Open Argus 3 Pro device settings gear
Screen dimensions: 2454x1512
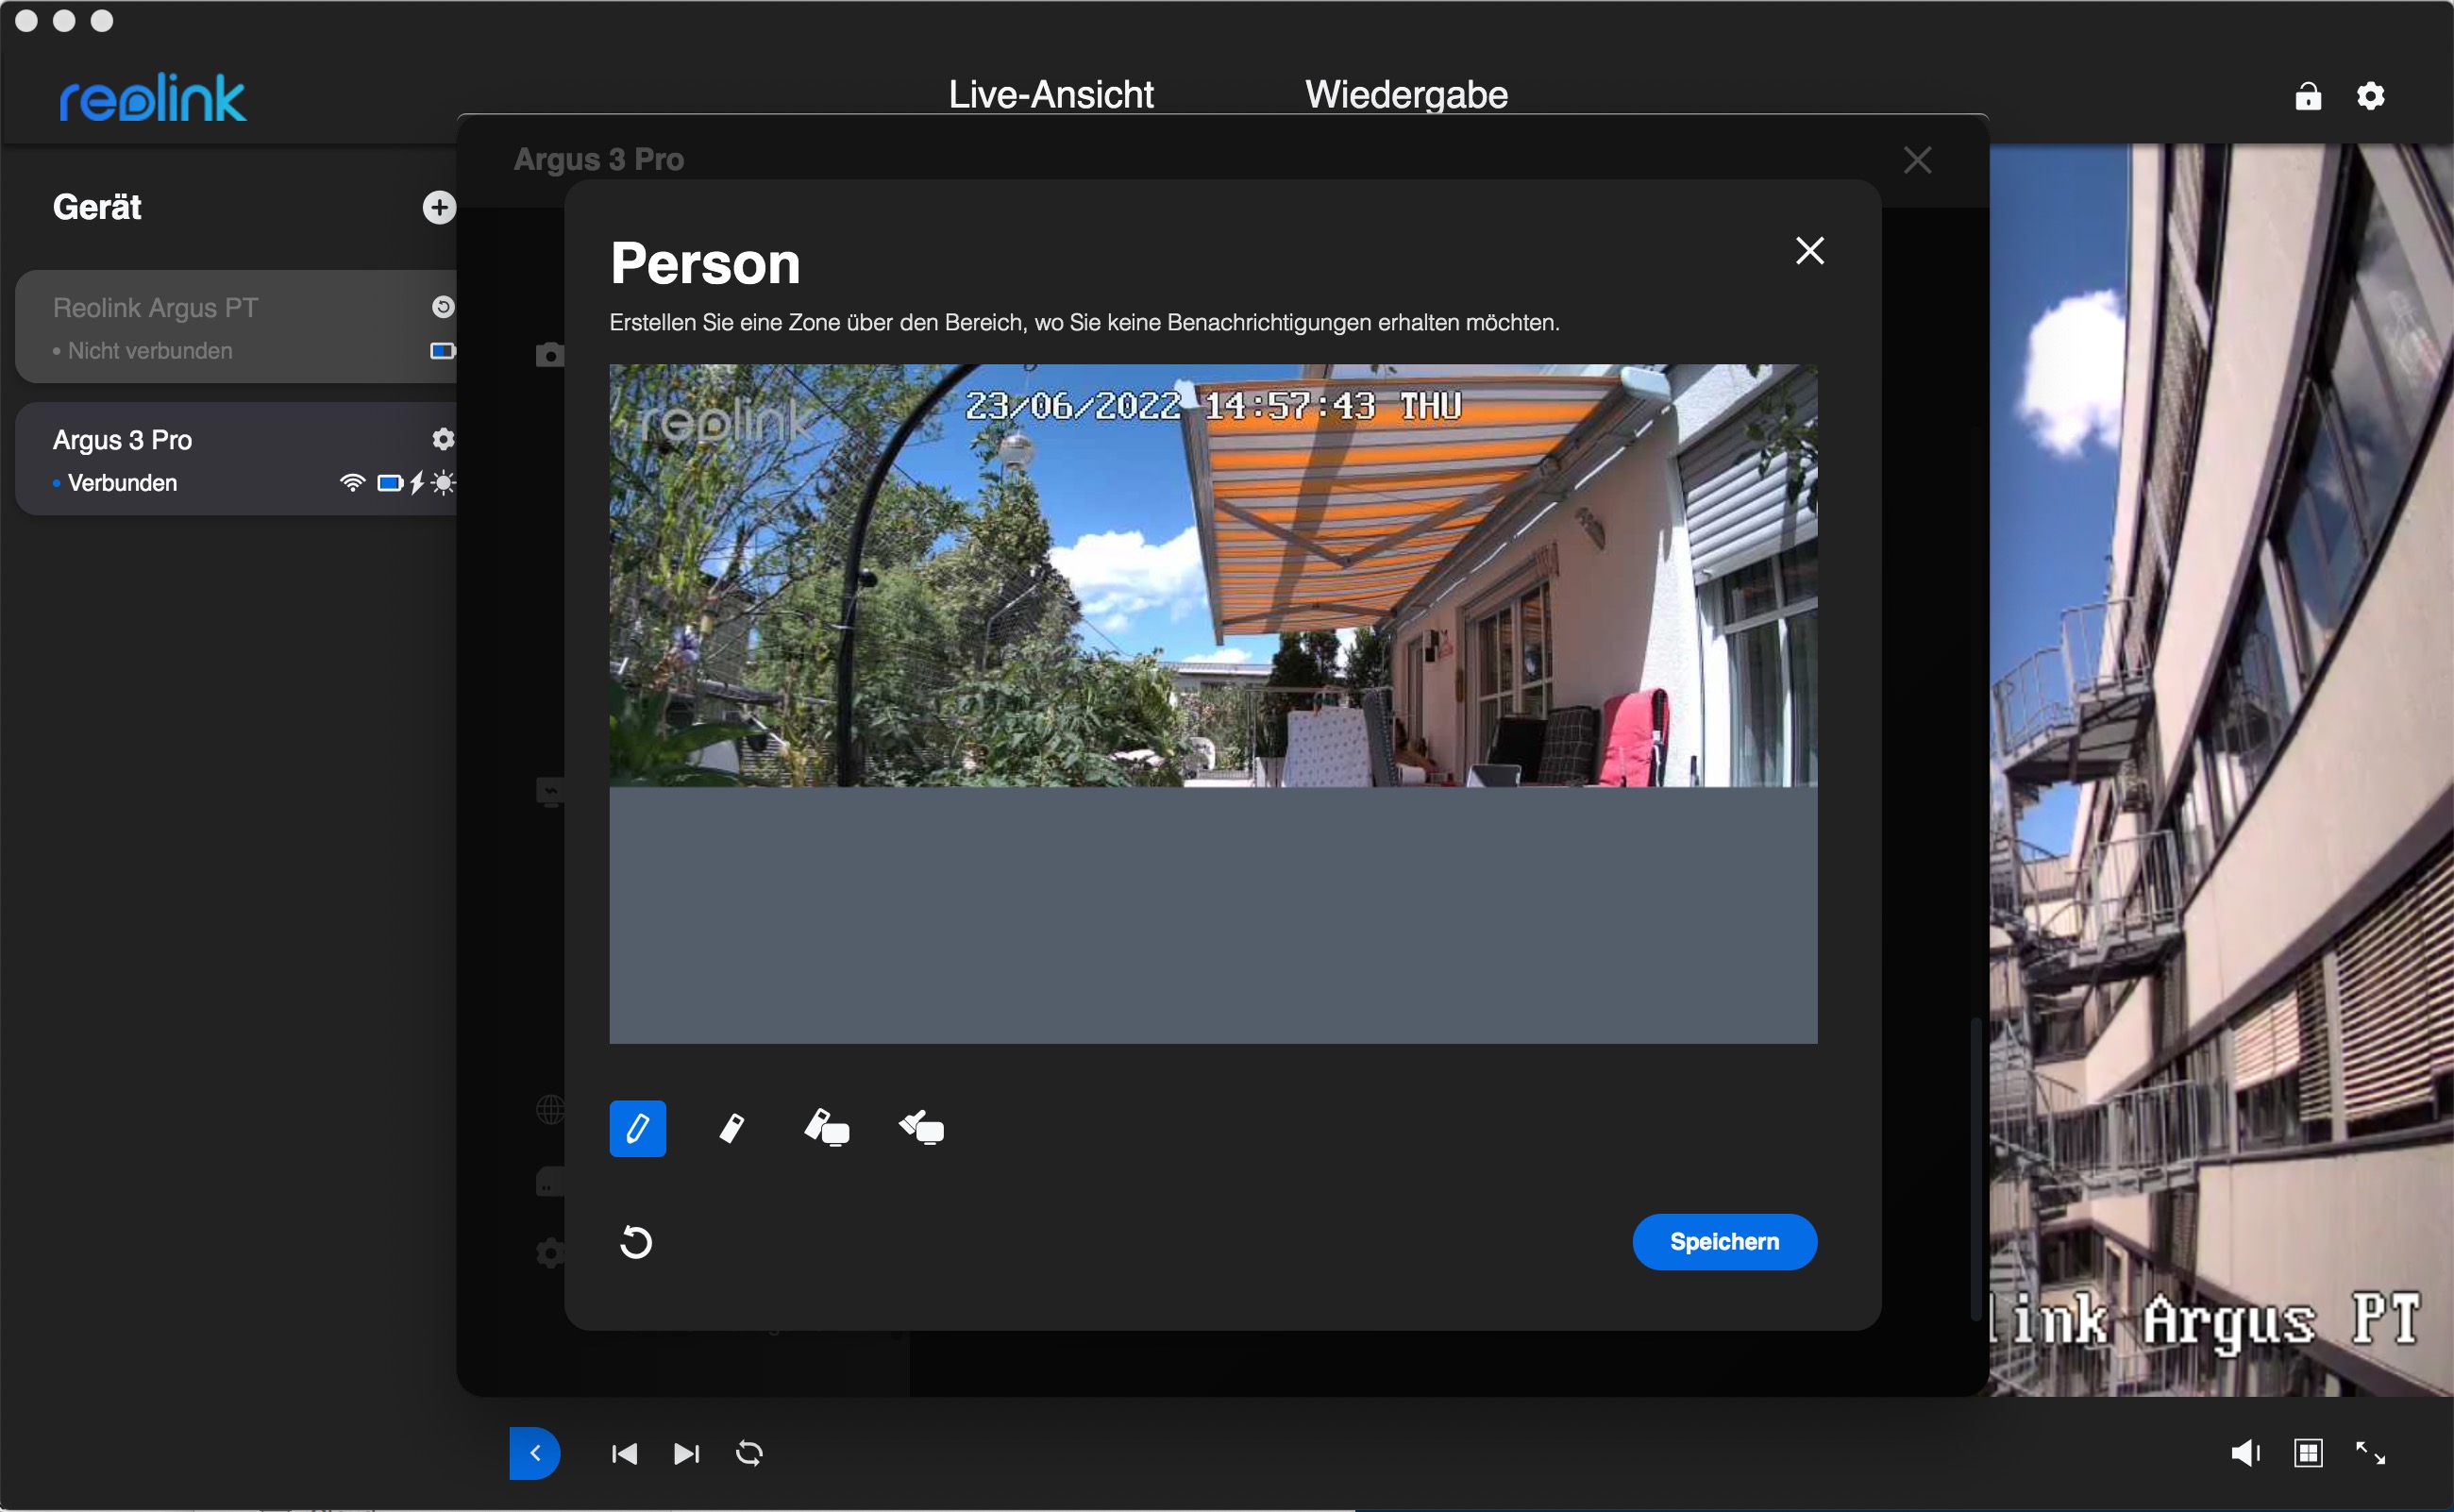click(x=442, y=439)
